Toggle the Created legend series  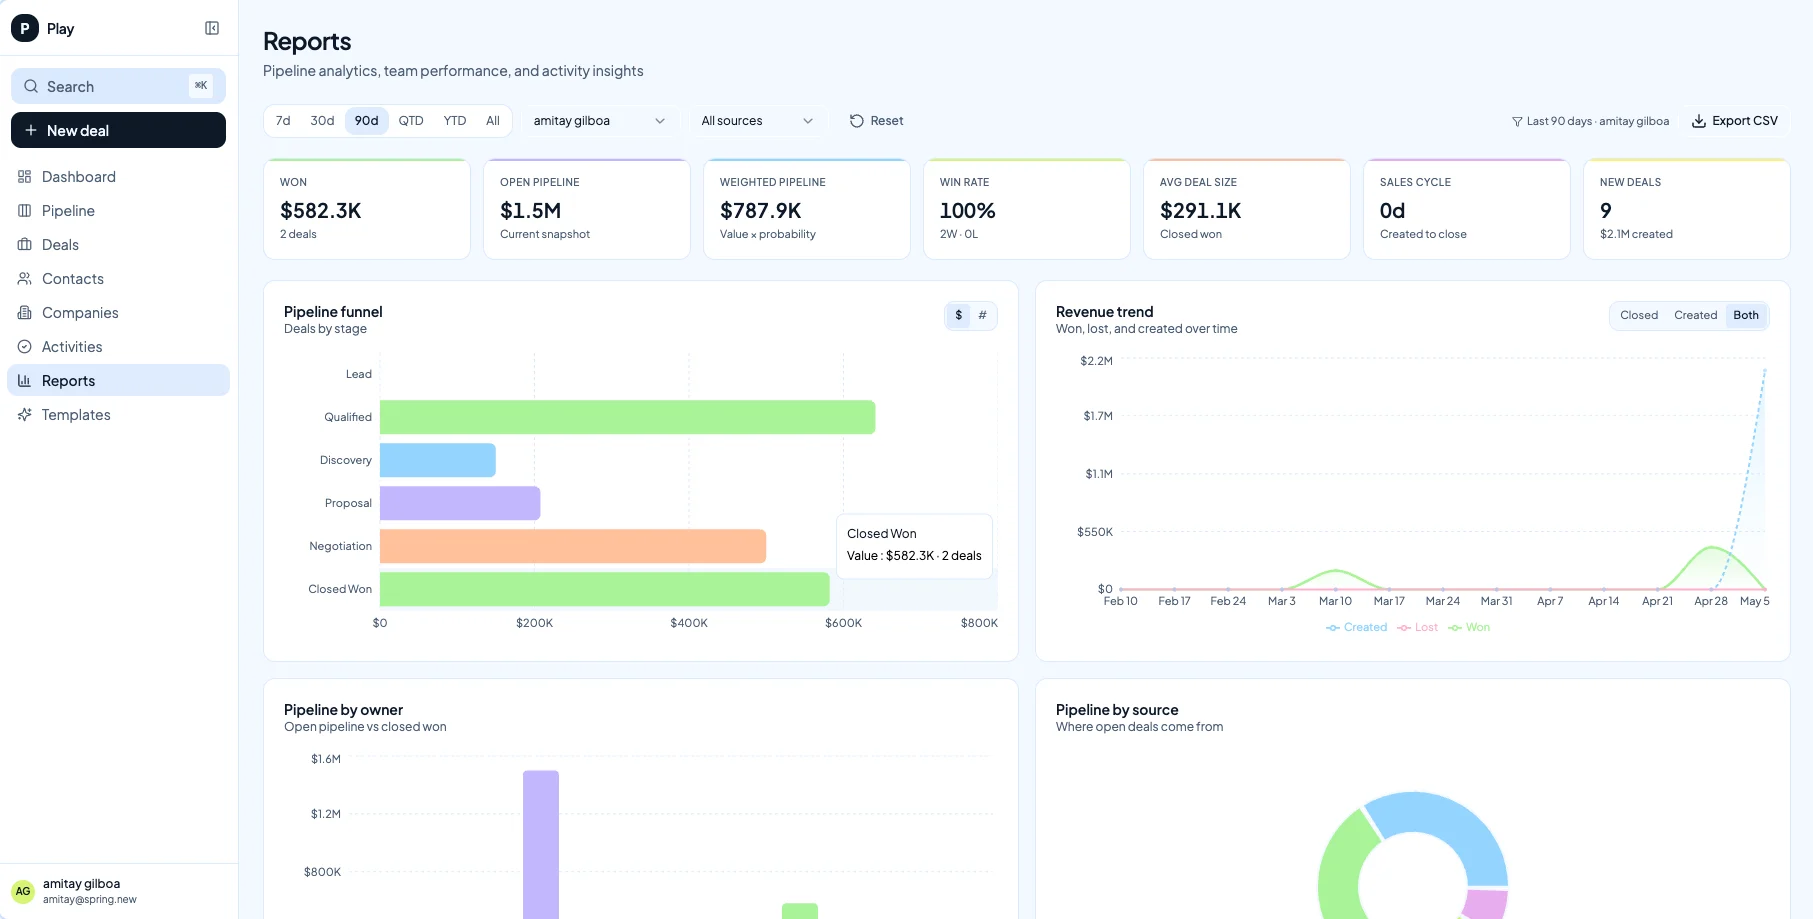tap(1357, 627)
